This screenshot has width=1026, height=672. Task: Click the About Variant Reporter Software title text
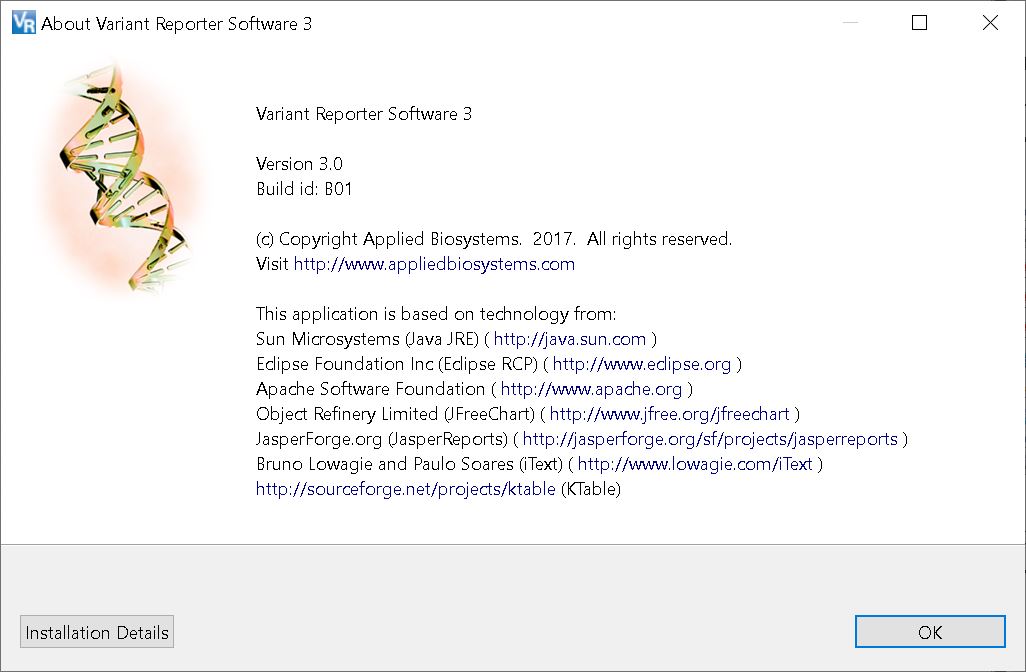tap(176, 24)
